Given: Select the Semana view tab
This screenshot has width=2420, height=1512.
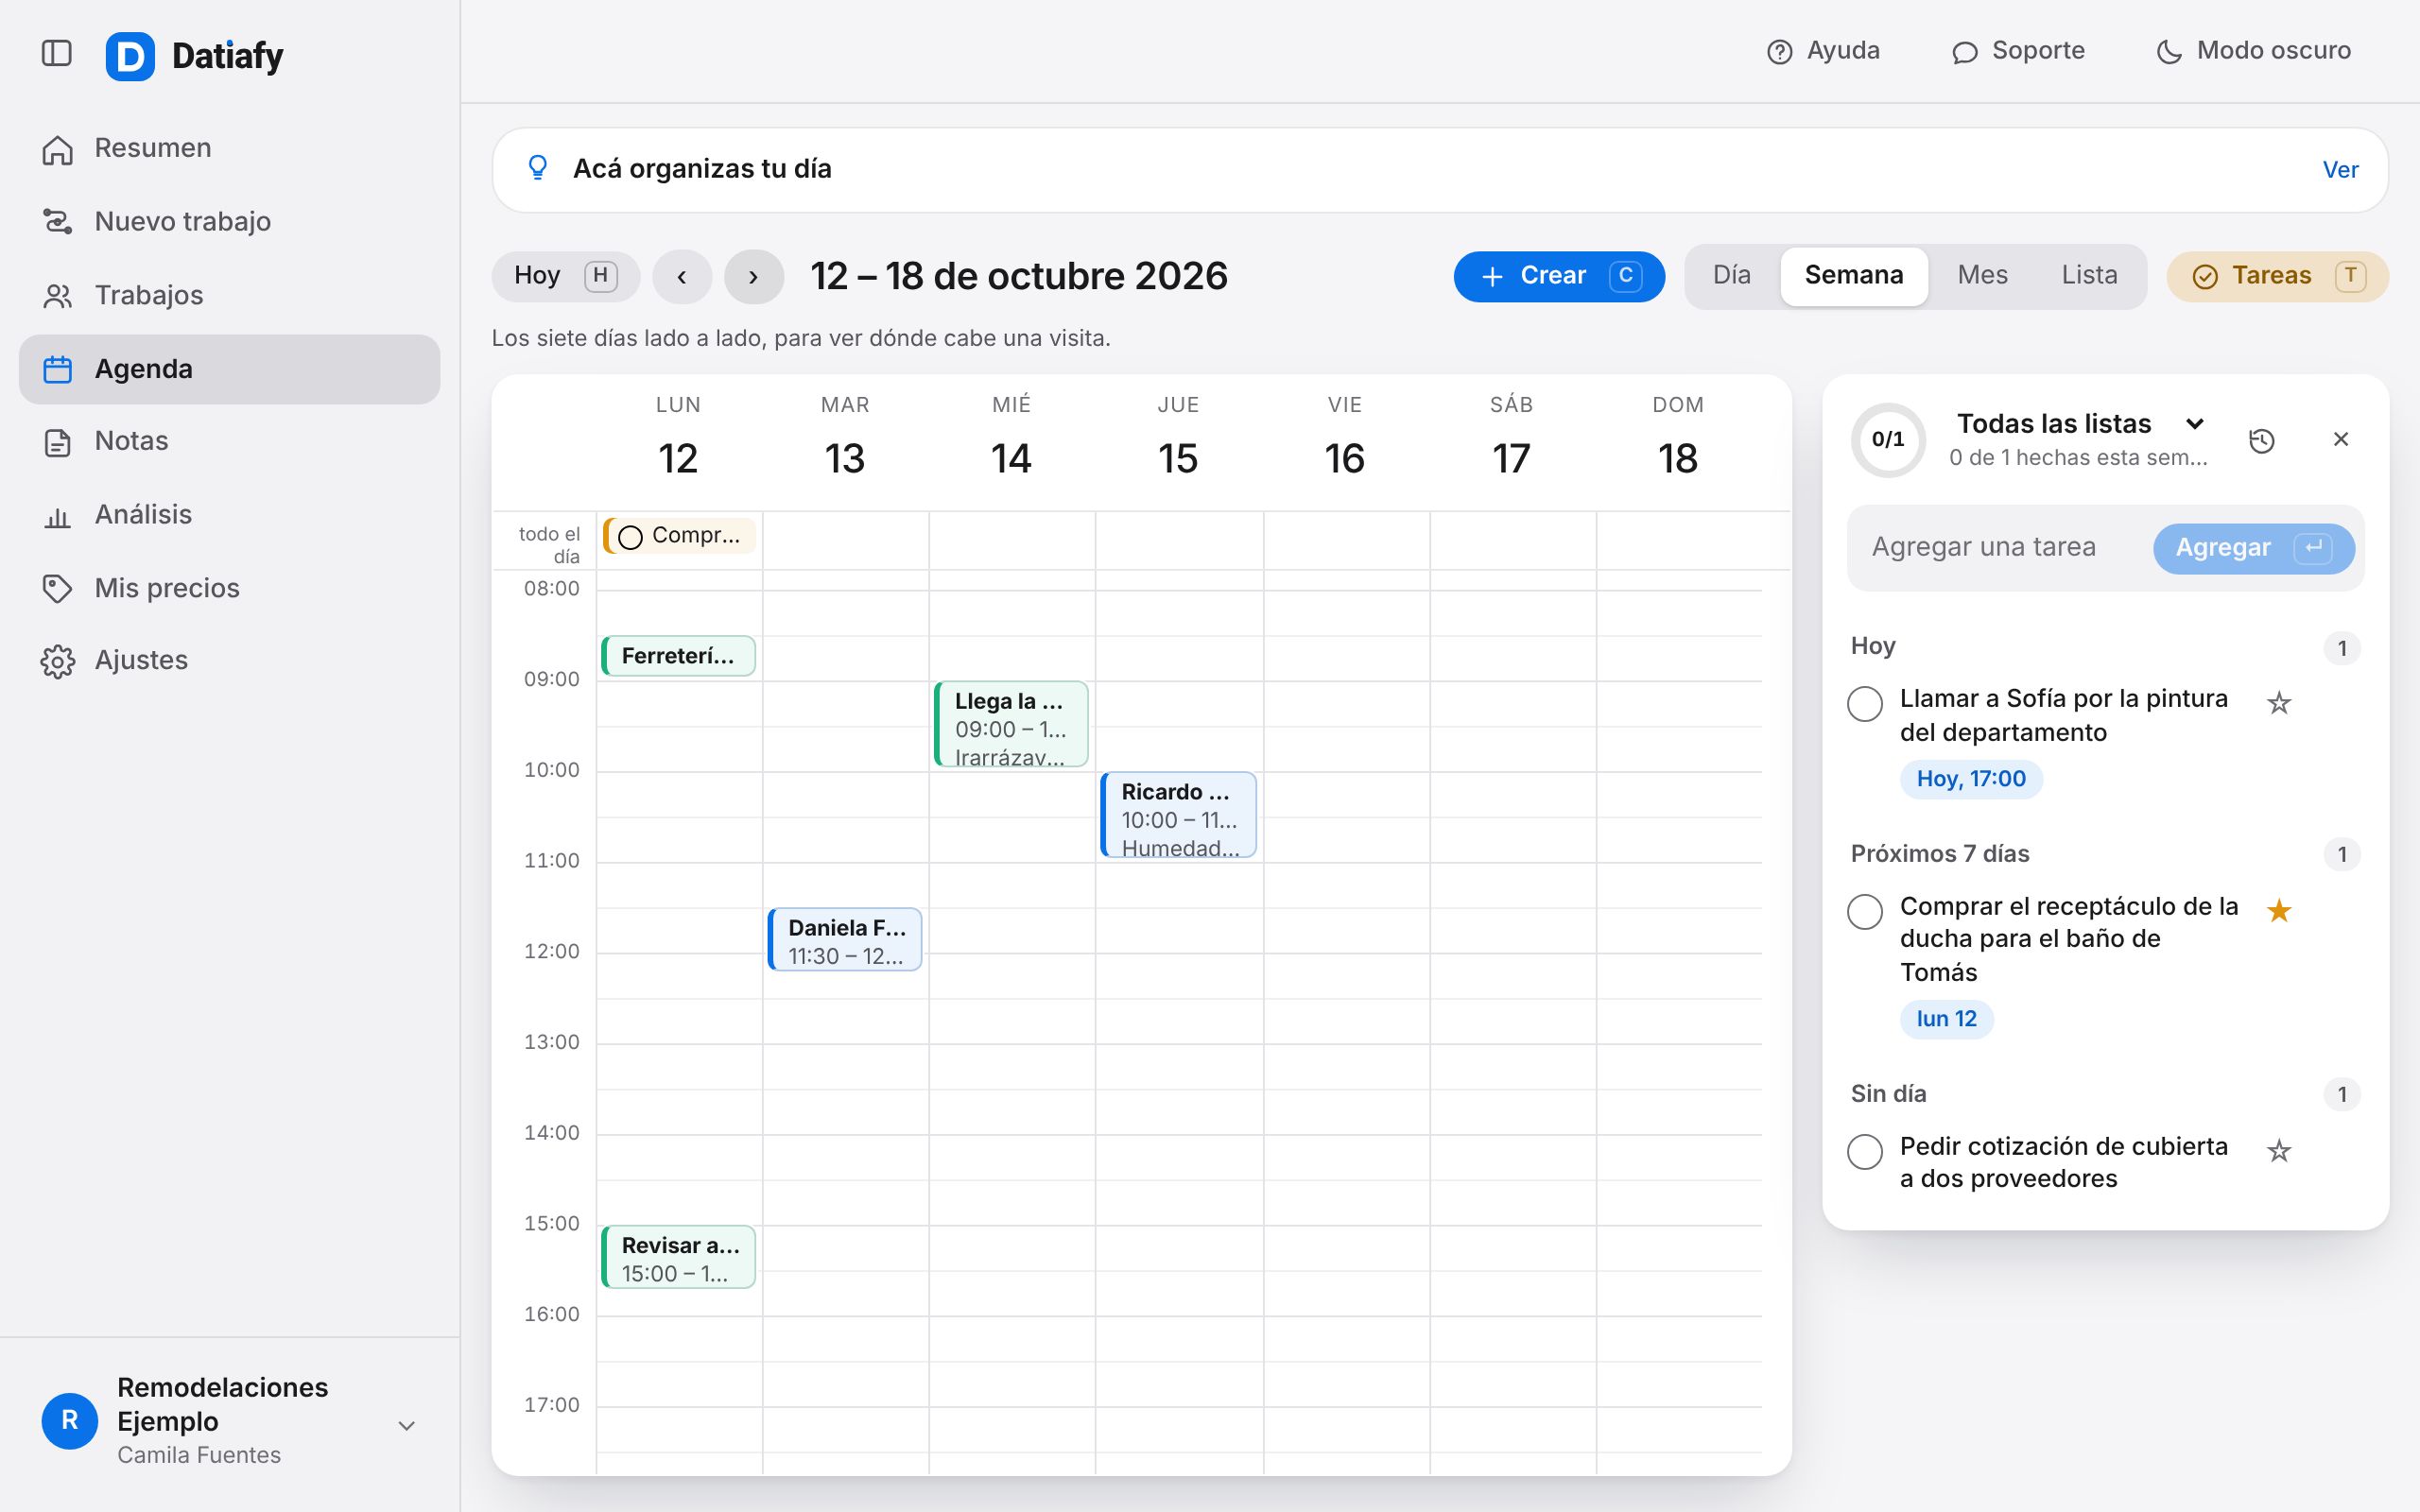Looking at the screenshot, I should tap(1854, 276).
